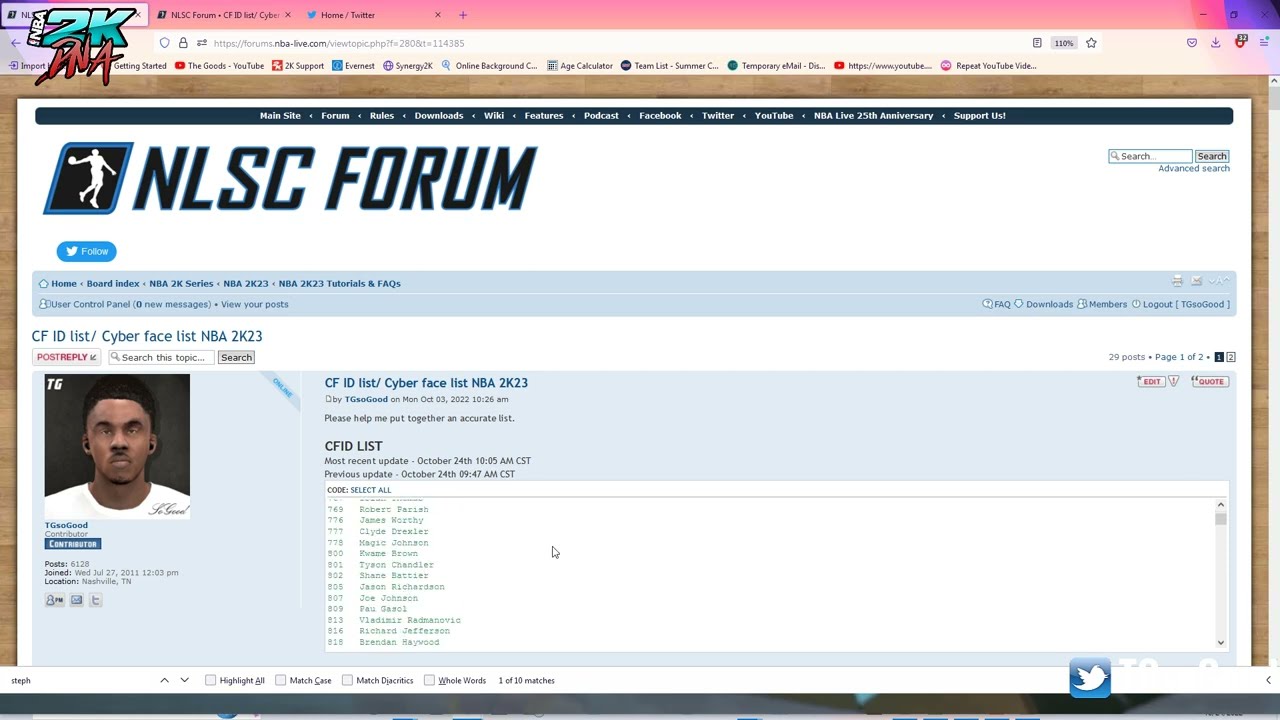This screenshot has width=1280, height=720.
Task: Click the EDIT post button
Action: [x=1150, y=381]
